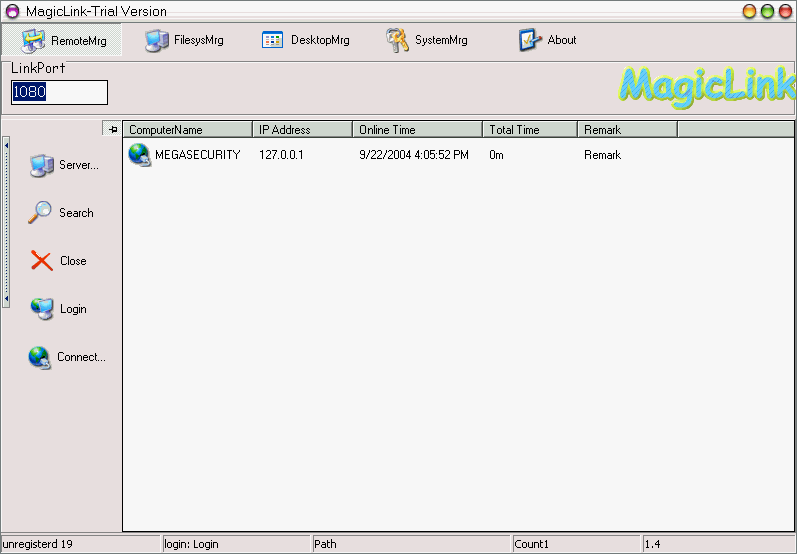Switch to the FilesysMrg tab
The width and height of the screenshot is (797, 554).
point(184,40)
